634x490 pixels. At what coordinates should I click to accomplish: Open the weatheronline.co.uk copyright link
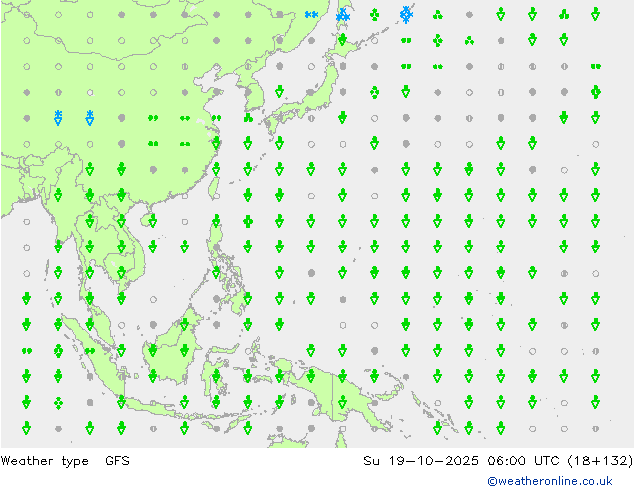[x=550, y=481]
